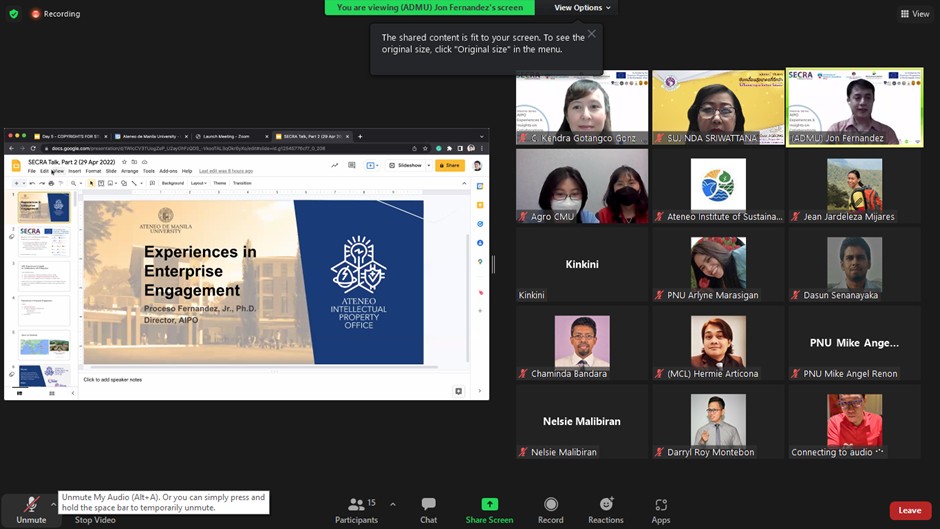This screenshot has width=940, height=529.
Task: Select slide 5 map thumbnail in filmstrip
Action: [x=44, y=345]
